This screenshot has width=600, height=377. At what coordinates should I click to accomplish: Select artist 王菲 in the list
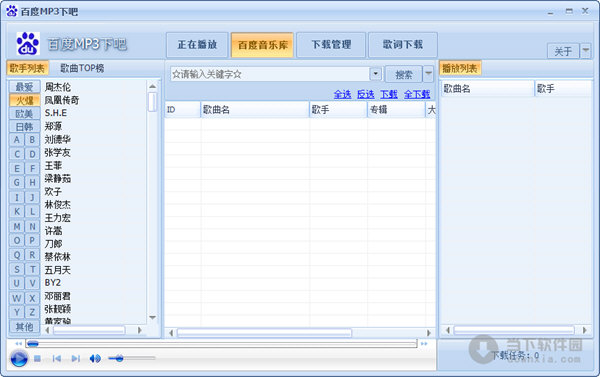(x=53, y=165)
